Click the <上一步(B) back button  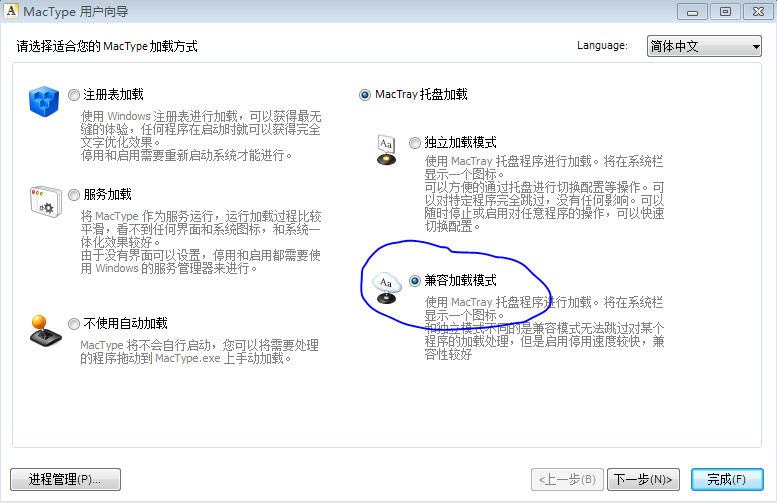(x=567, y=479)
